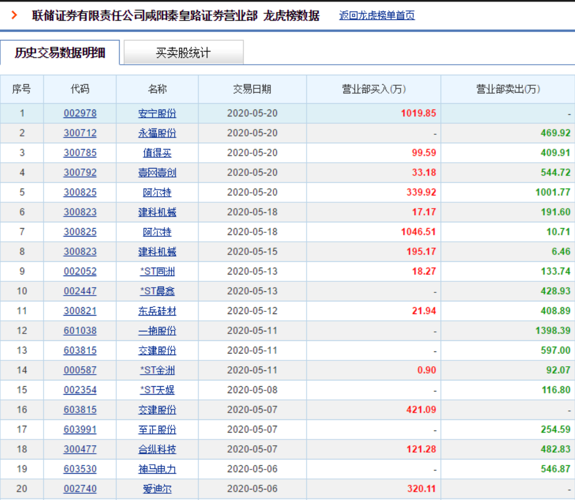Select 历史交易数据明细 tab
This screenshot has width=575, height=500.
[x=60, y=52]
